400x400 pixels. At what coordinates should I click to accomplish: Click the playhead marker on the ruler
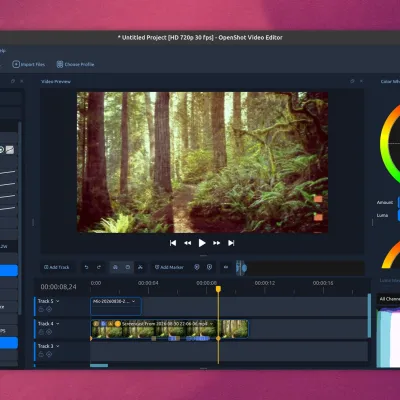coord(218,289)
